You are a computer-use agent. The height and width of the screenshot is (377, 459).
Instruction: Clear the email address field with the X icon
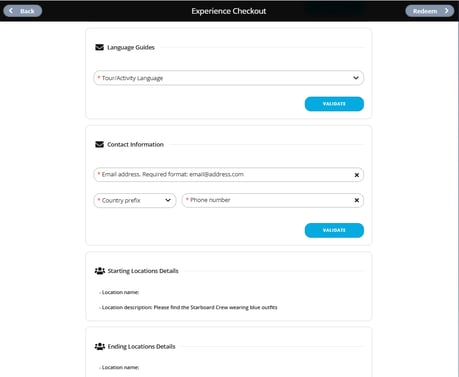pos(357,175)
